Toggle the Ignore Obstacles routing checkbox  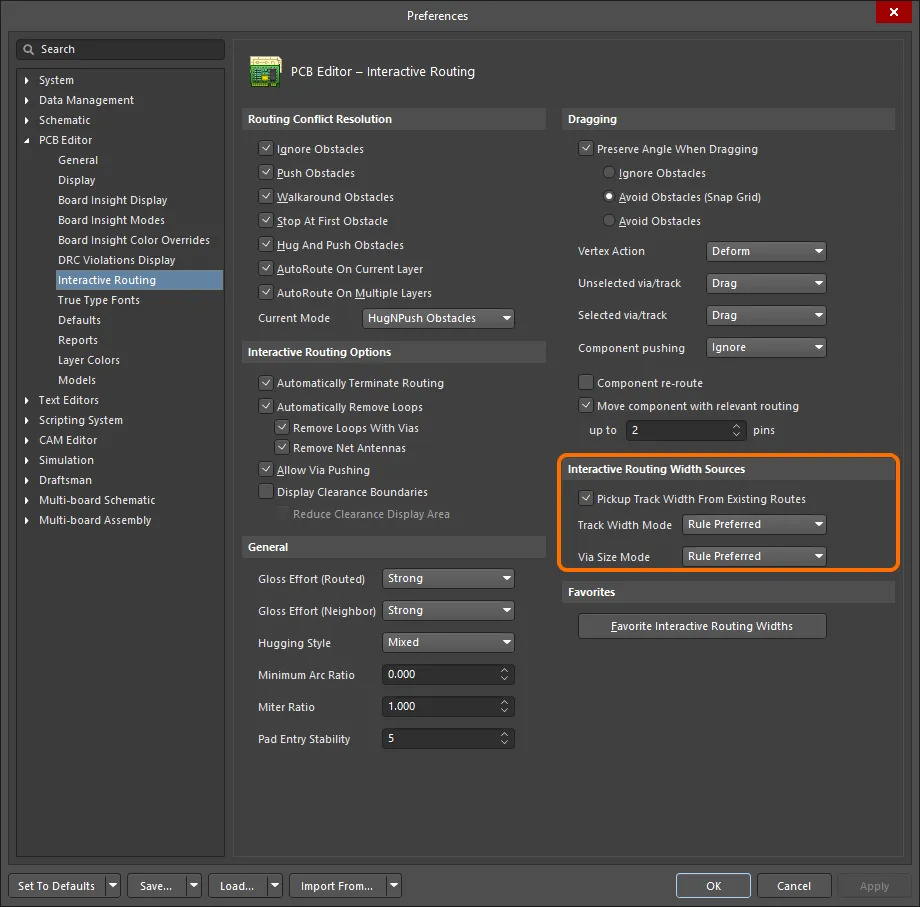click(x=266, y=148)
